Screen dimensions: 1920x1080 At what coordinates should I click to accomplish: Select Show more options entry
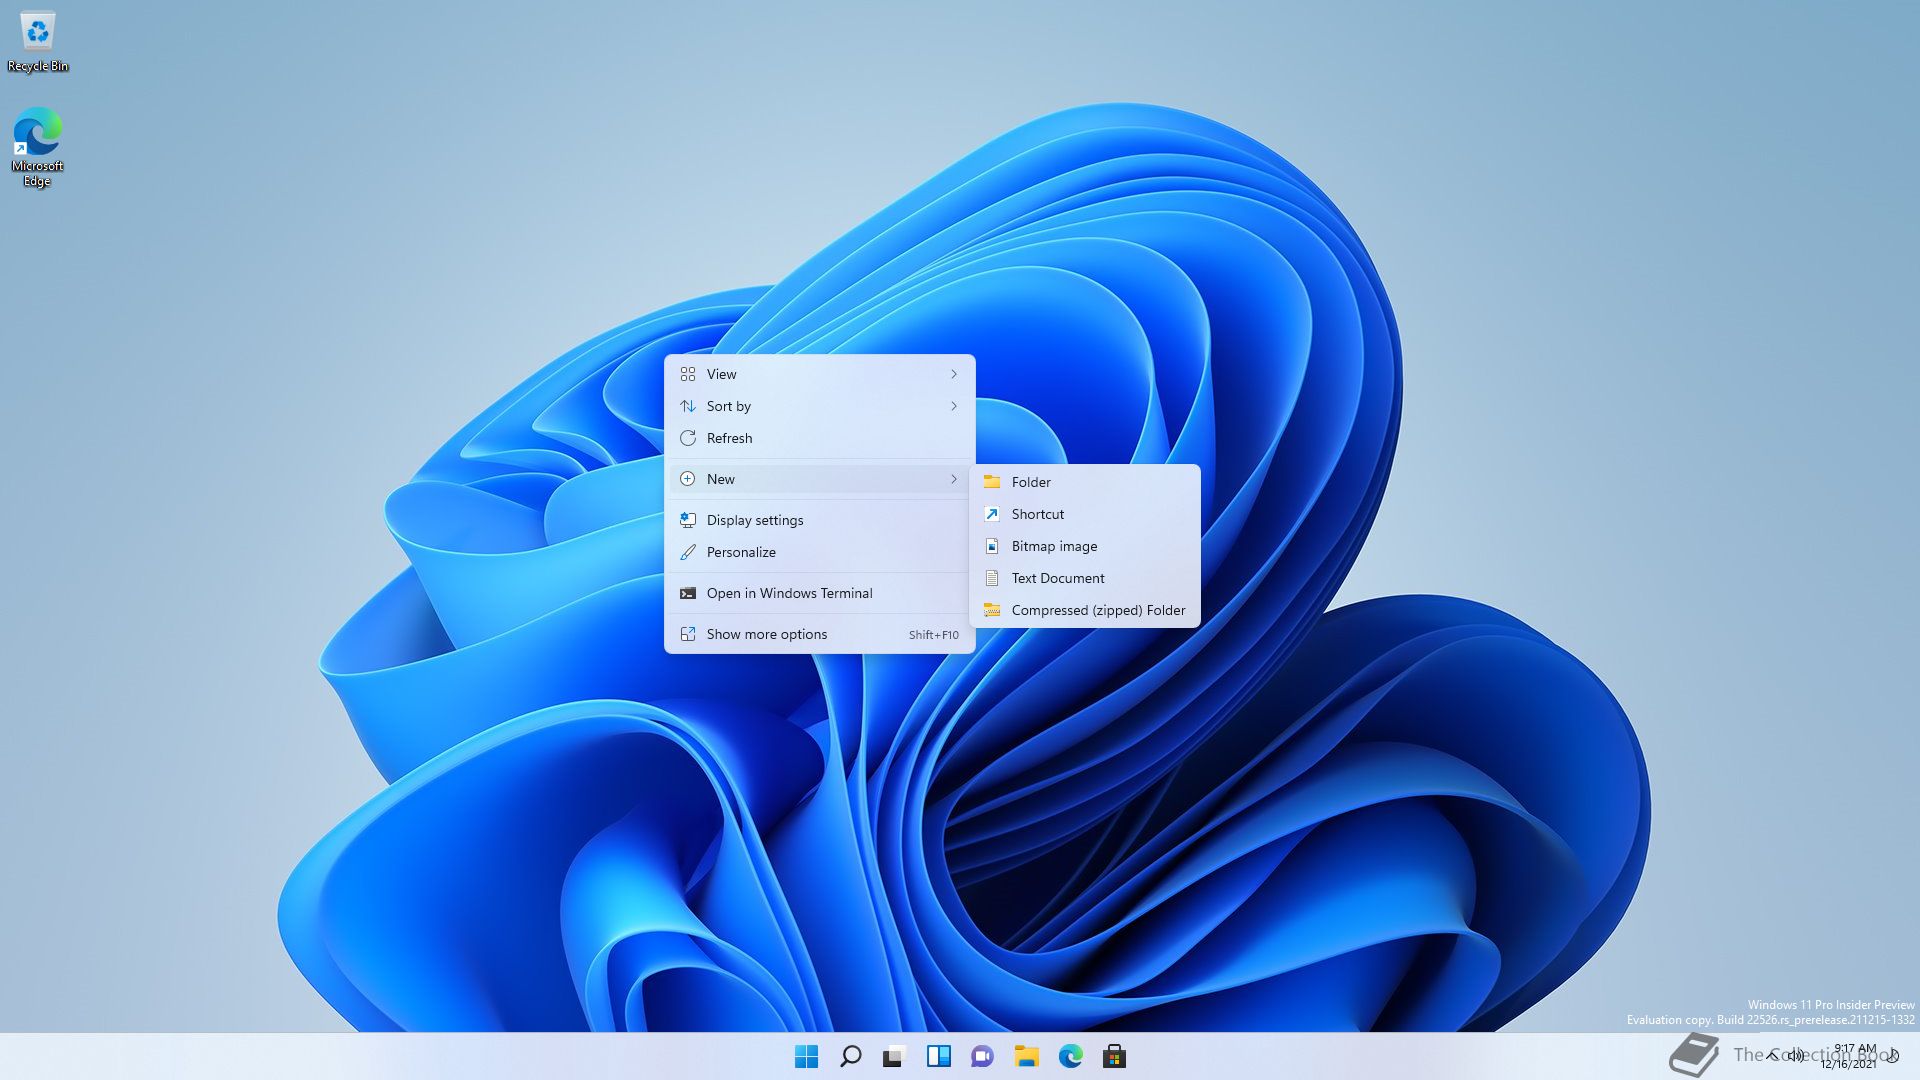pyautogui.click(x=820, y=634)
